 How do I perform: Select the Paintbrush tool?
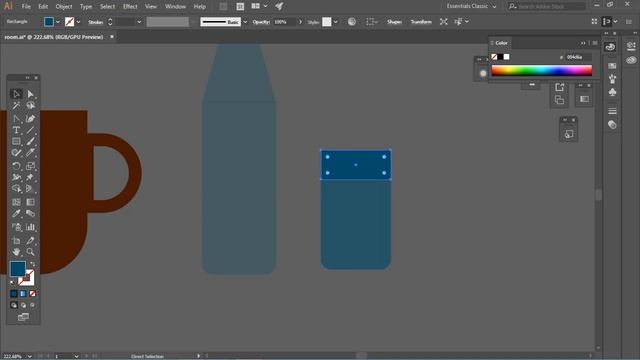click(x=31, y=142)
